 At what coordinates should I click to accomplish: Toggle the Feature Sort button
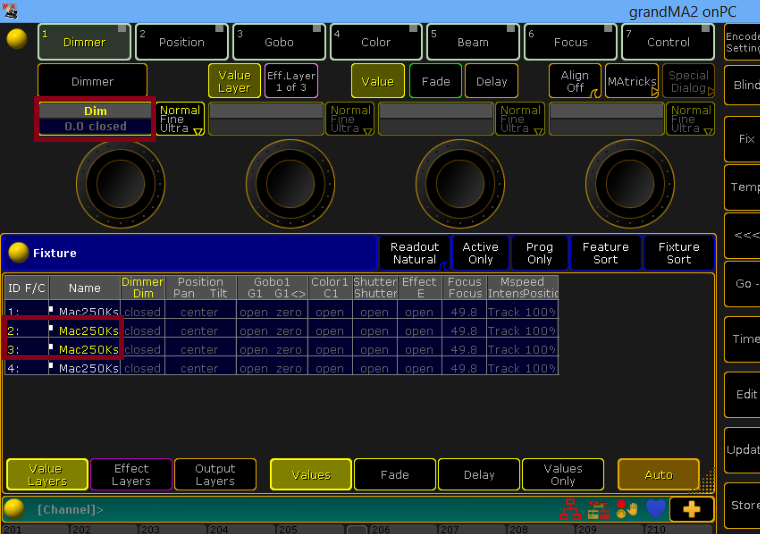(605, 252)
